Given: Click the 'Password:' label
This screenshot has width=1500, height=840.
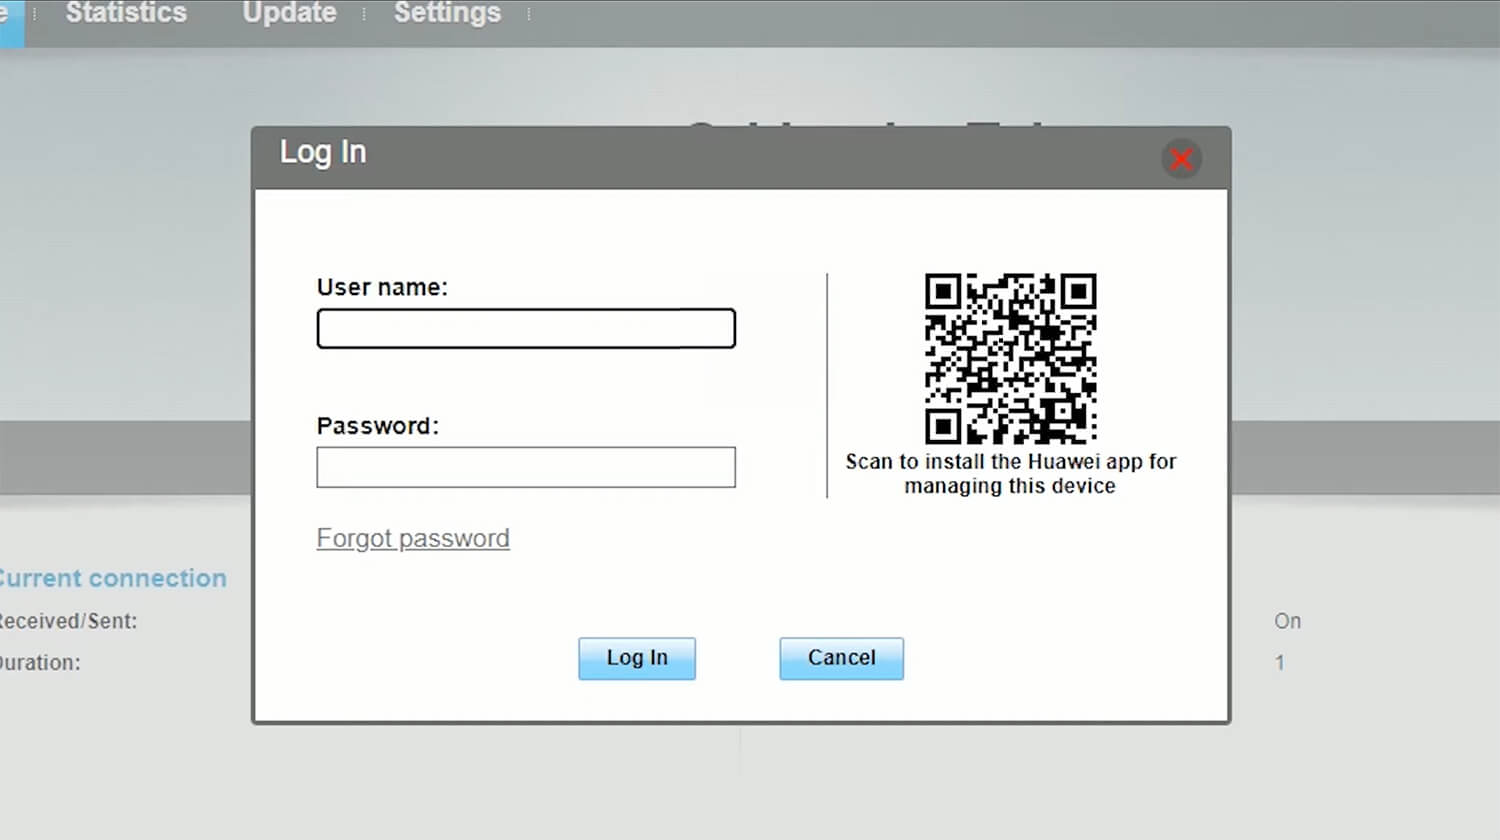Looking at the screenshot, I should coord(377,426).
